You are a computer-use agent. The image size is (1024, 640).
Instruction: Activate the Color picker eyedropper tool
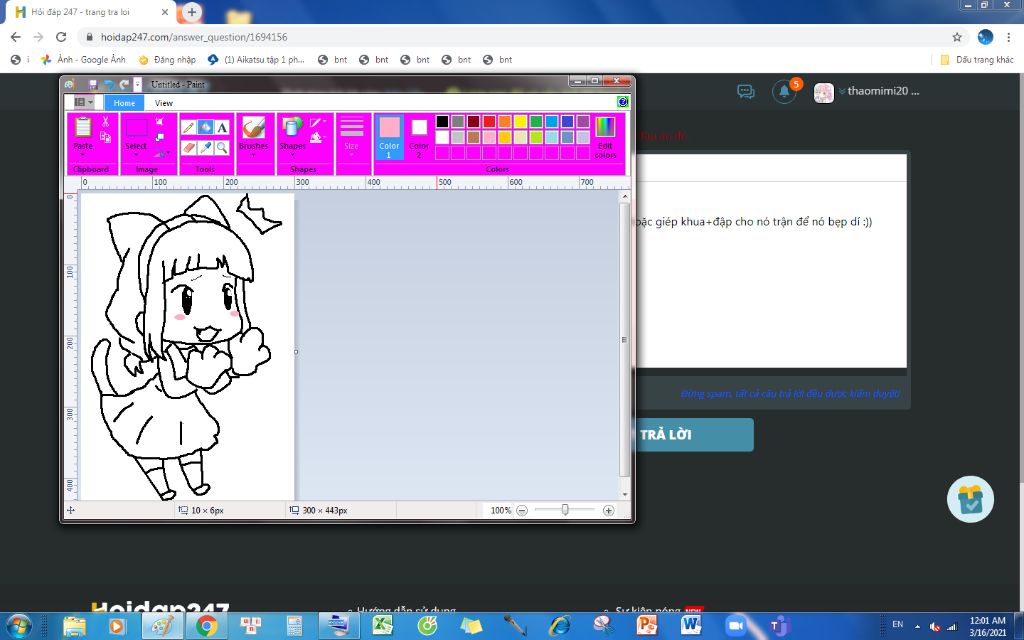(x=205, y=148)
